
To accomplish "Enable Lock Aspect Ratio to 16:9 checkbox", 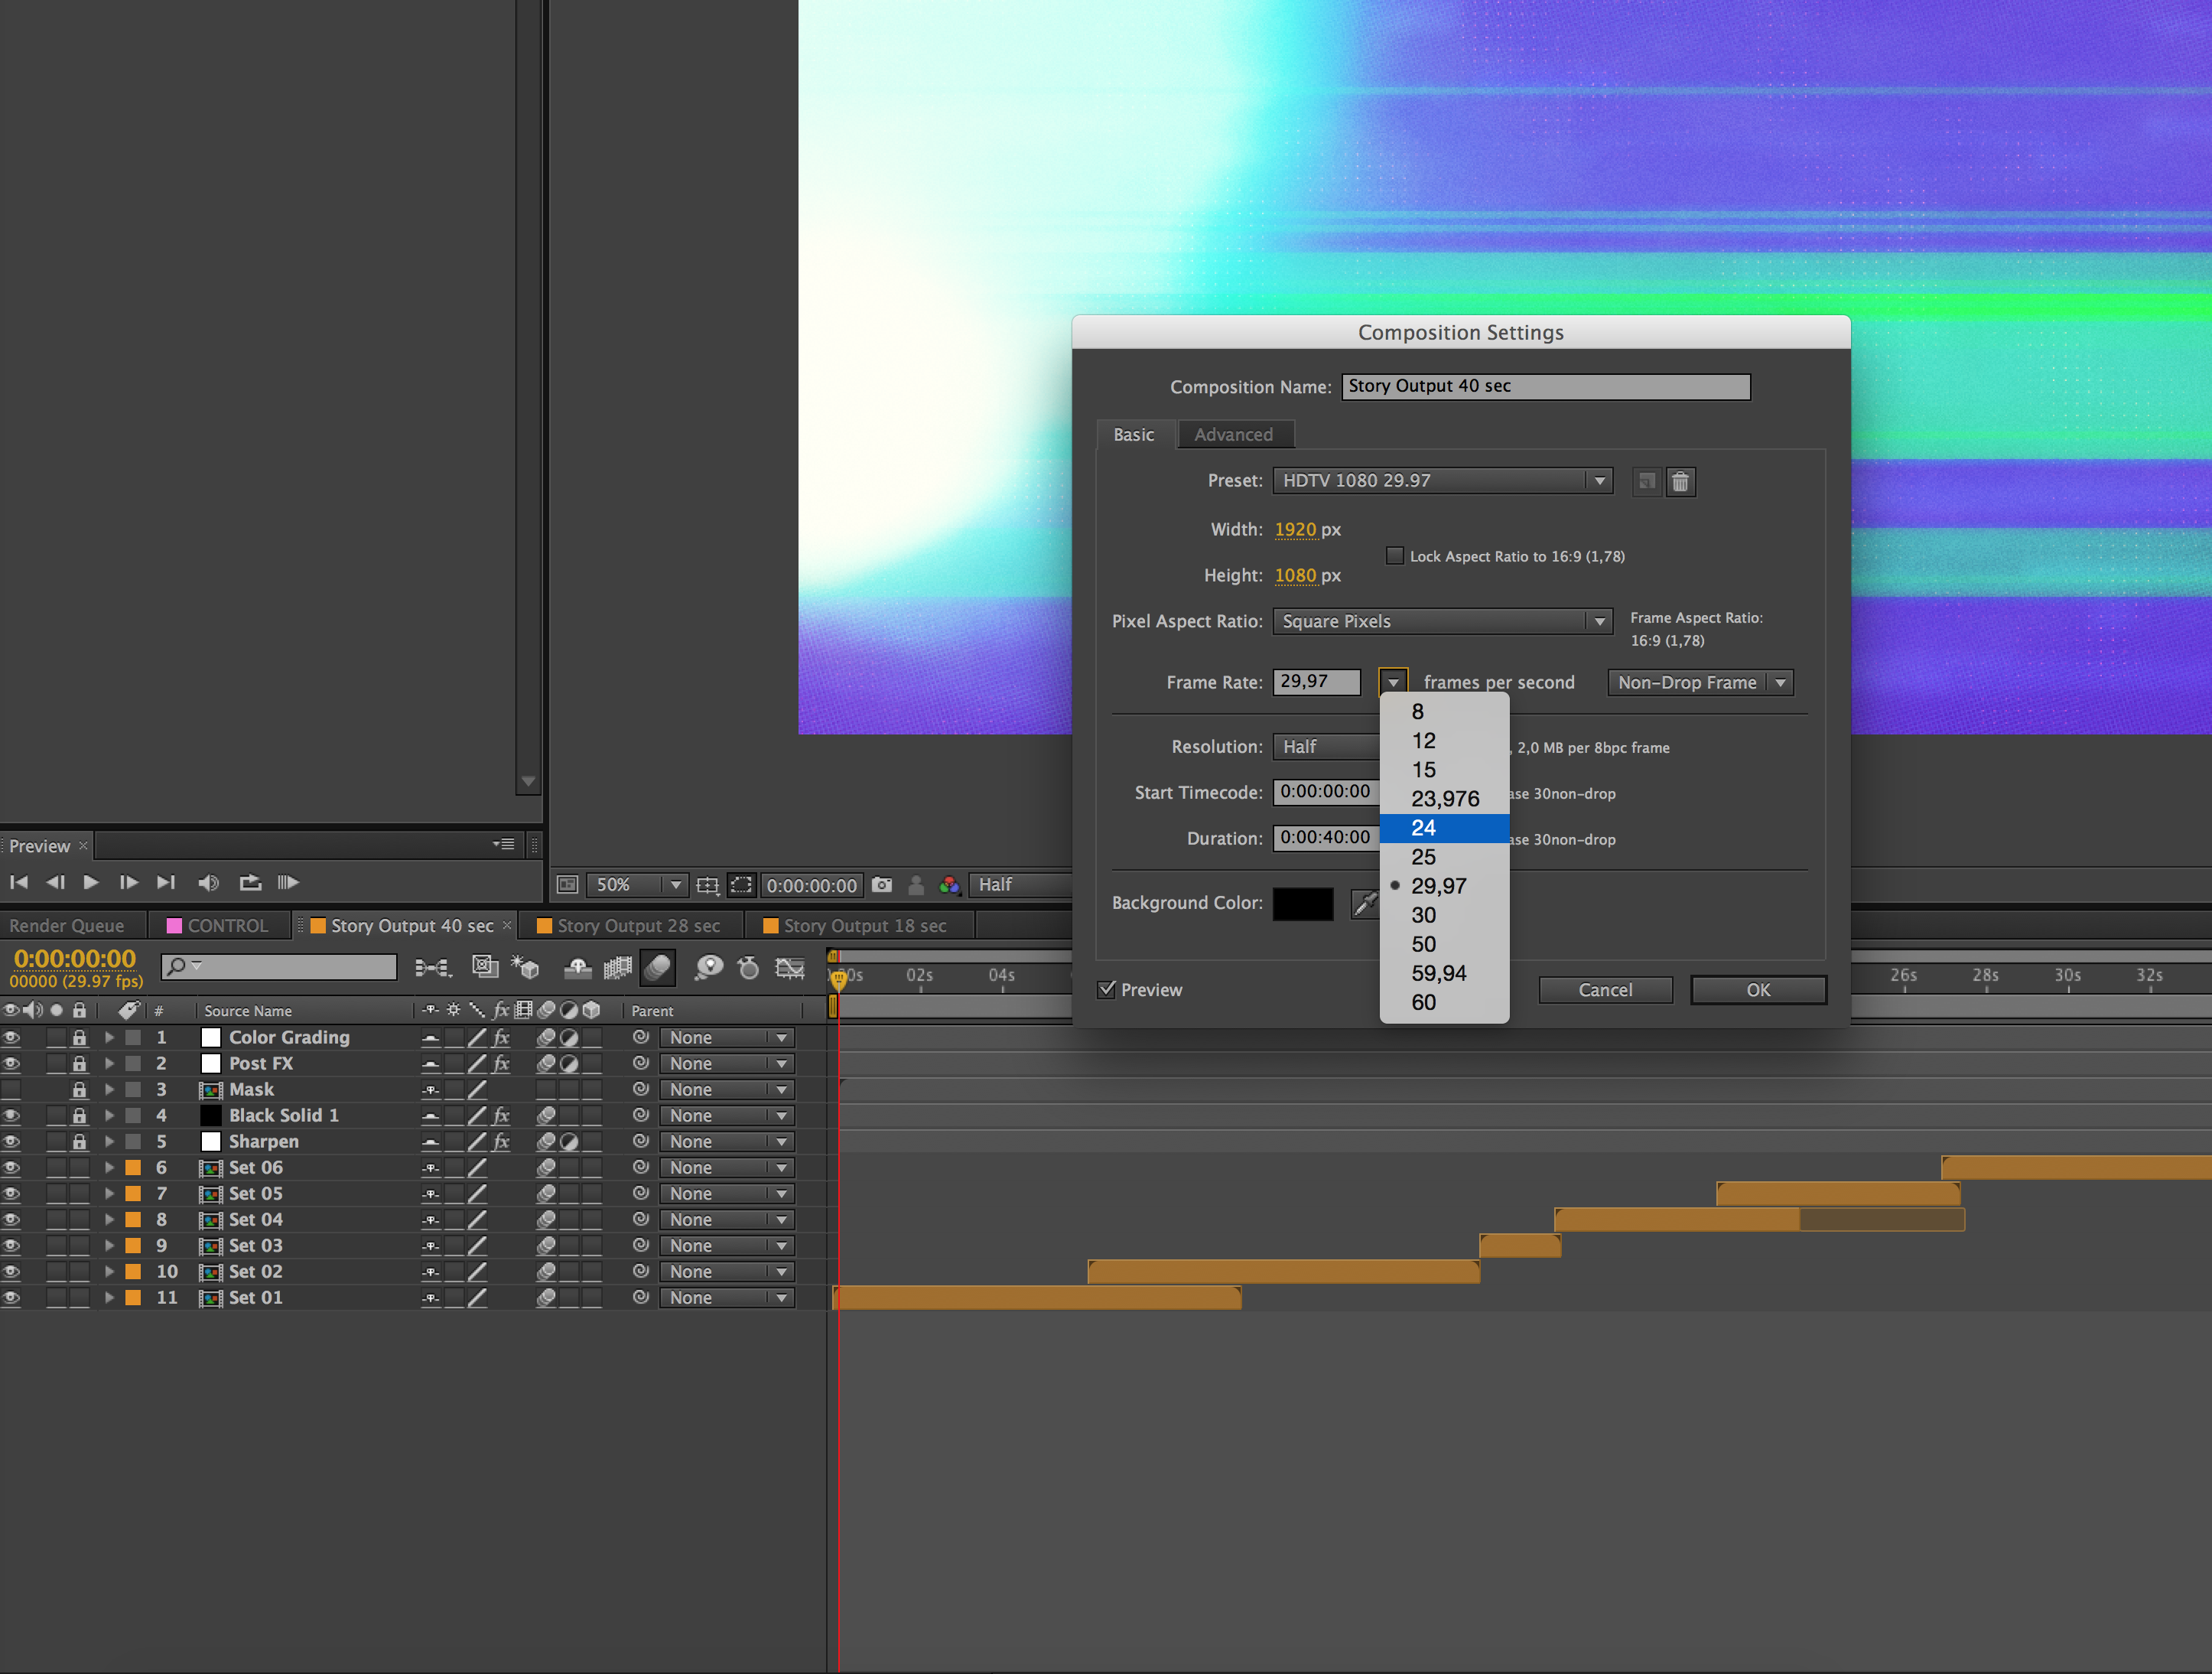I will click(x=1394, y=556).
